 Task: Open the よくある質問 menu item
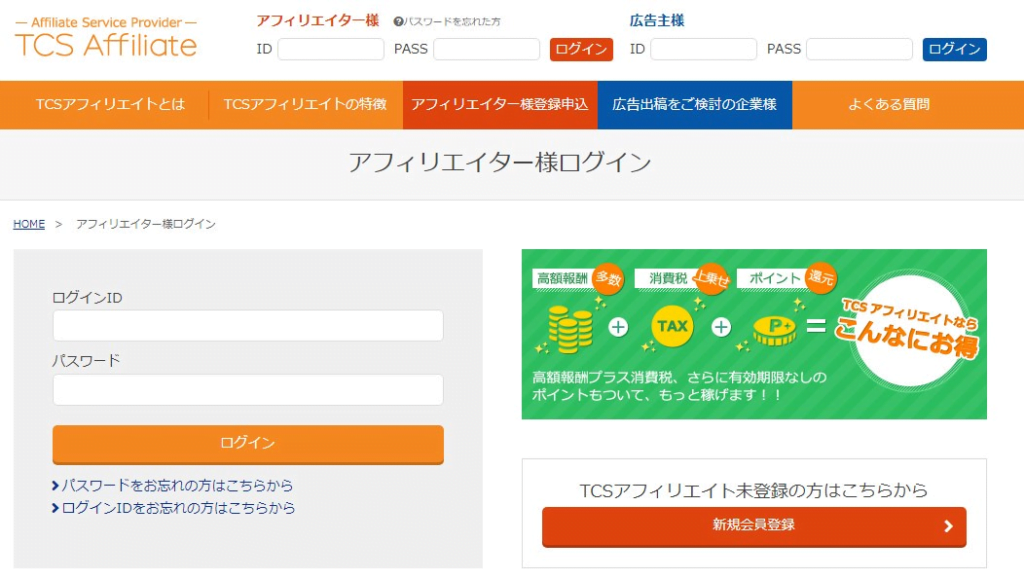(x=889, y=104)
